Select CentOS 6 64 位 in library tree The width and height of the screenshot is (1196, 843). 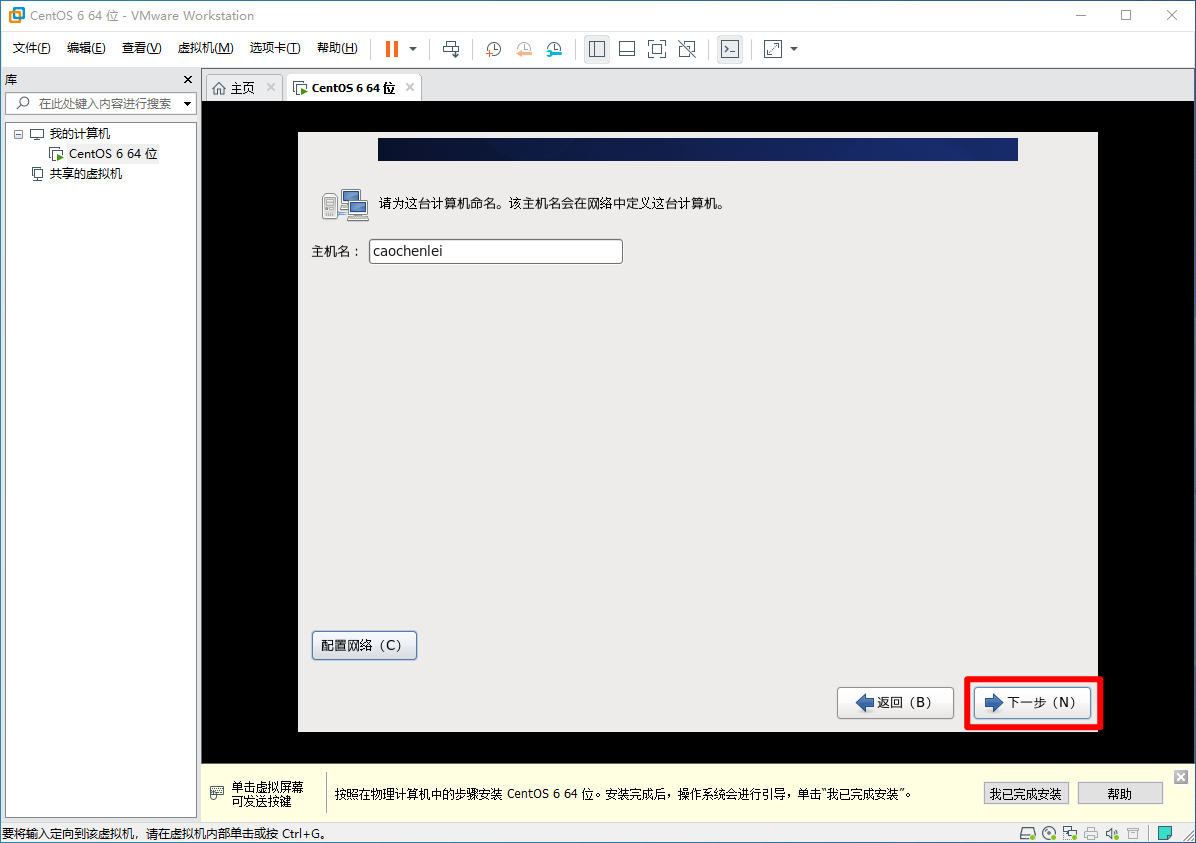coord(113,153)
